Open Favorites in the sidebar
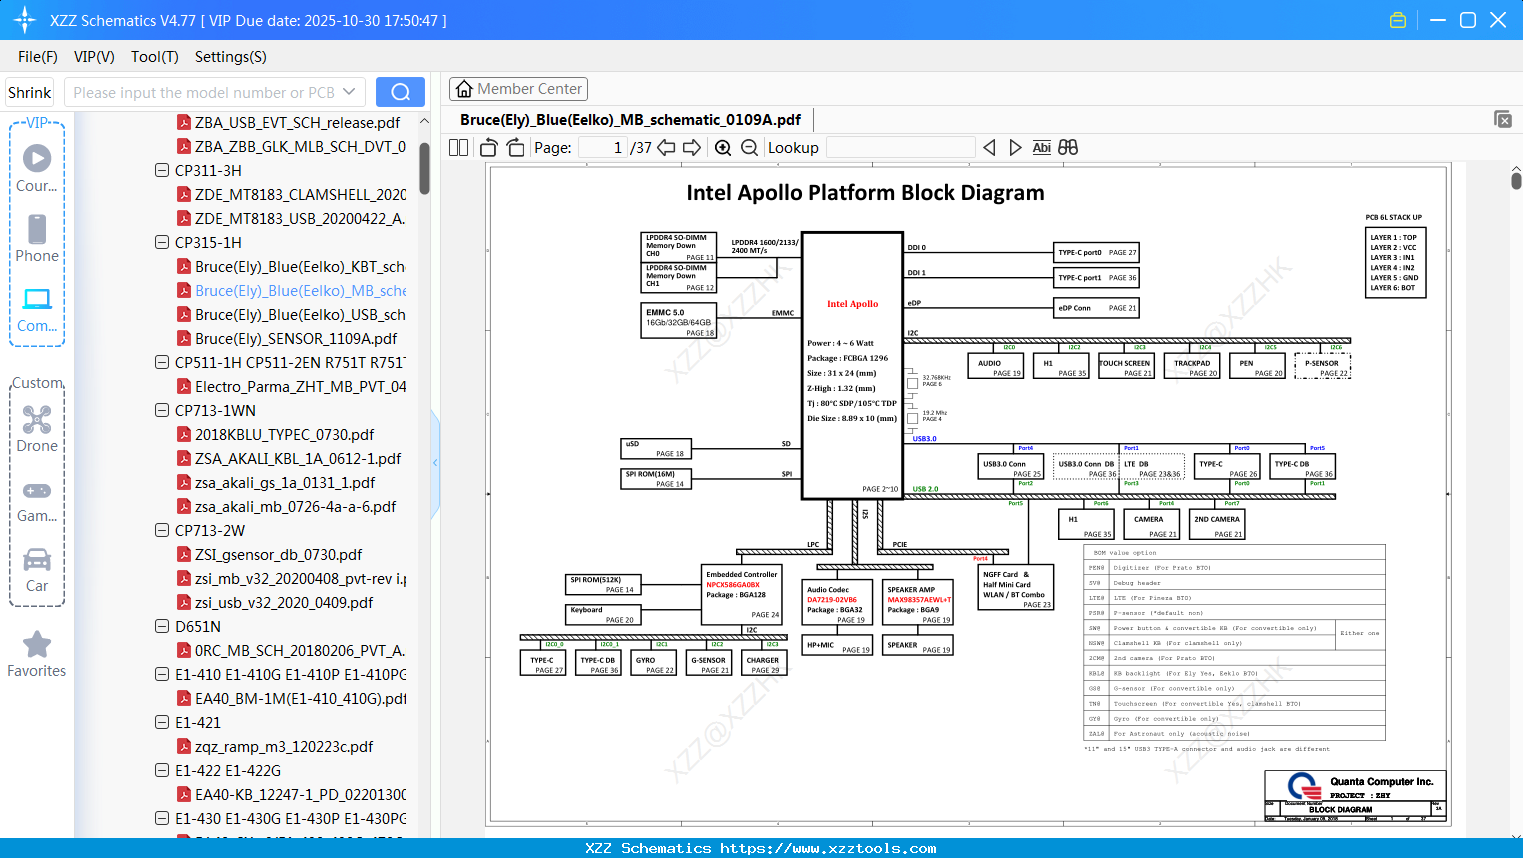This screenshot has height=858, width=1523. click(37, 655)
